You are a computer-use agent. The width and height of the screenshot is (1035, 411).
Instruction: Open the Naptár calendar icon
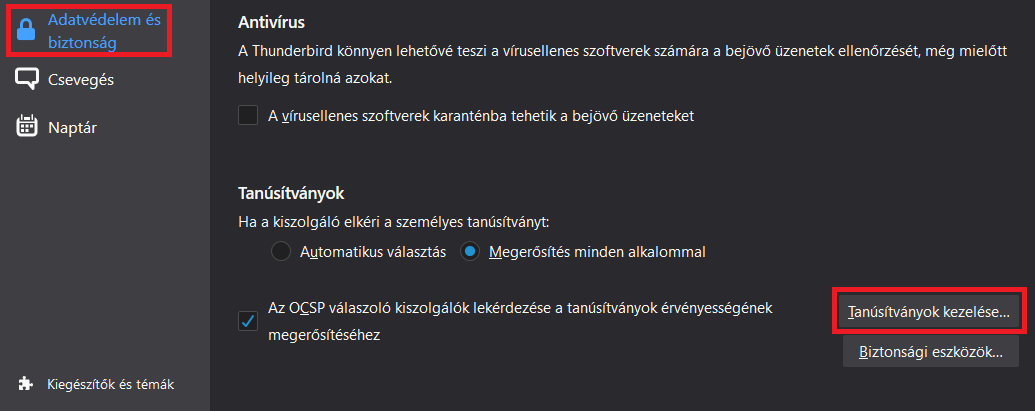[26, 127]
